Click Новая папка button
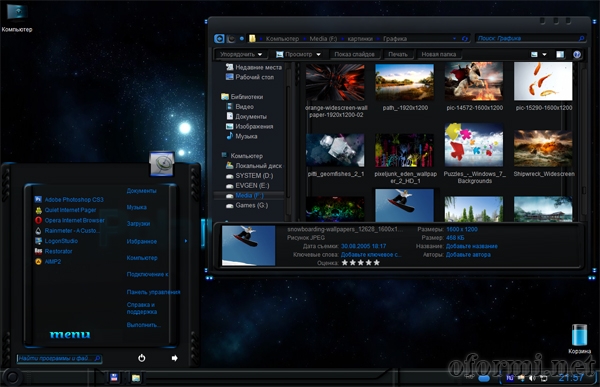 point(439,54)
